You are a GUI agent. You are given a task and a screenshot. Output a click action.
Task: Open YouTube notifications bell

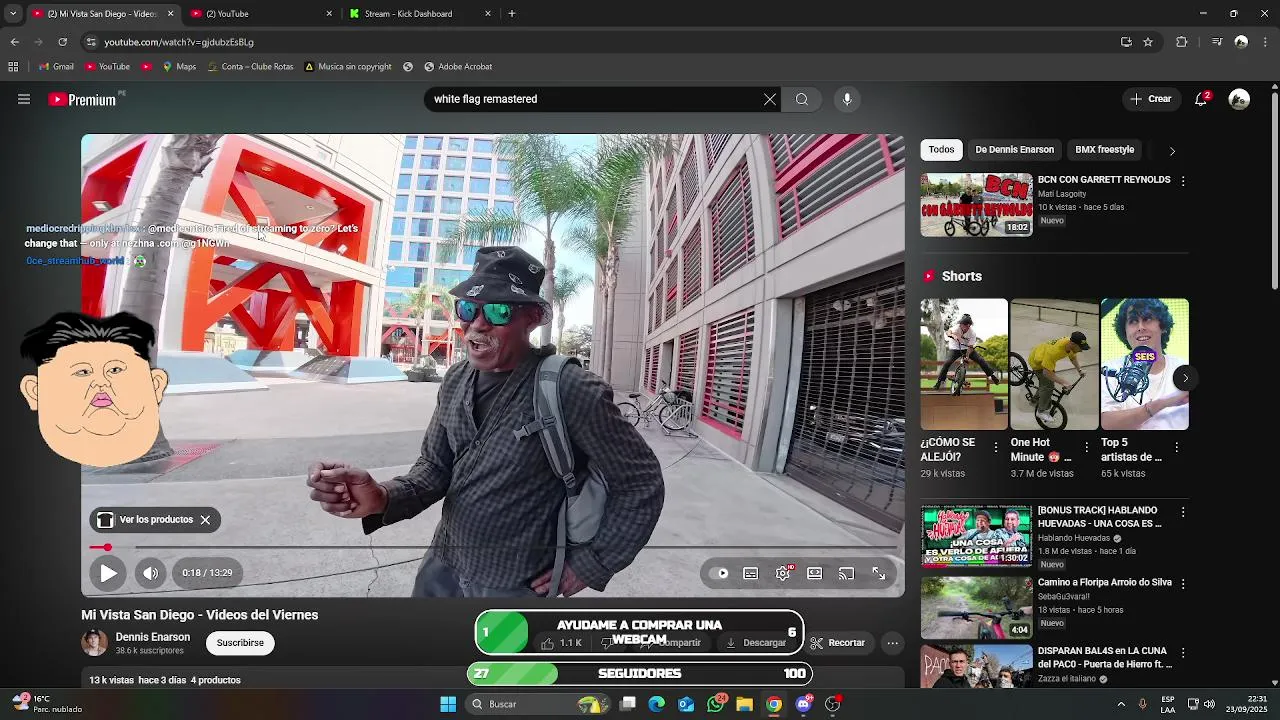pyautogui.click(x=1201, y=99)
